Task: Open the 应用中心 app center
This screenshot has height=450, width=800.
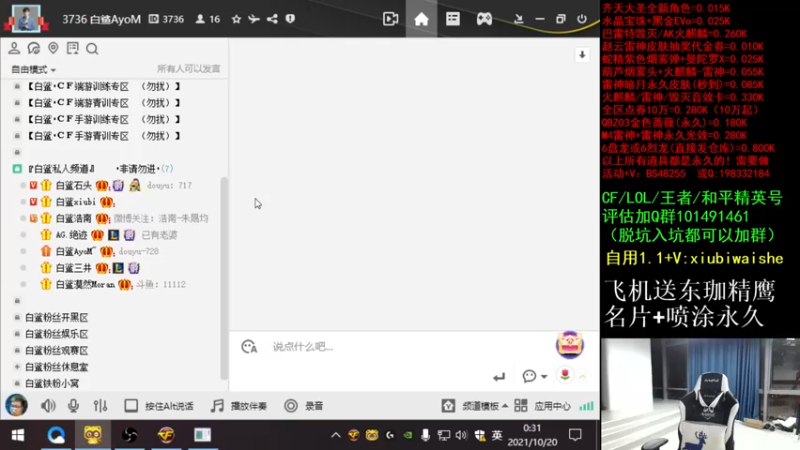Action: click(542, 406)
